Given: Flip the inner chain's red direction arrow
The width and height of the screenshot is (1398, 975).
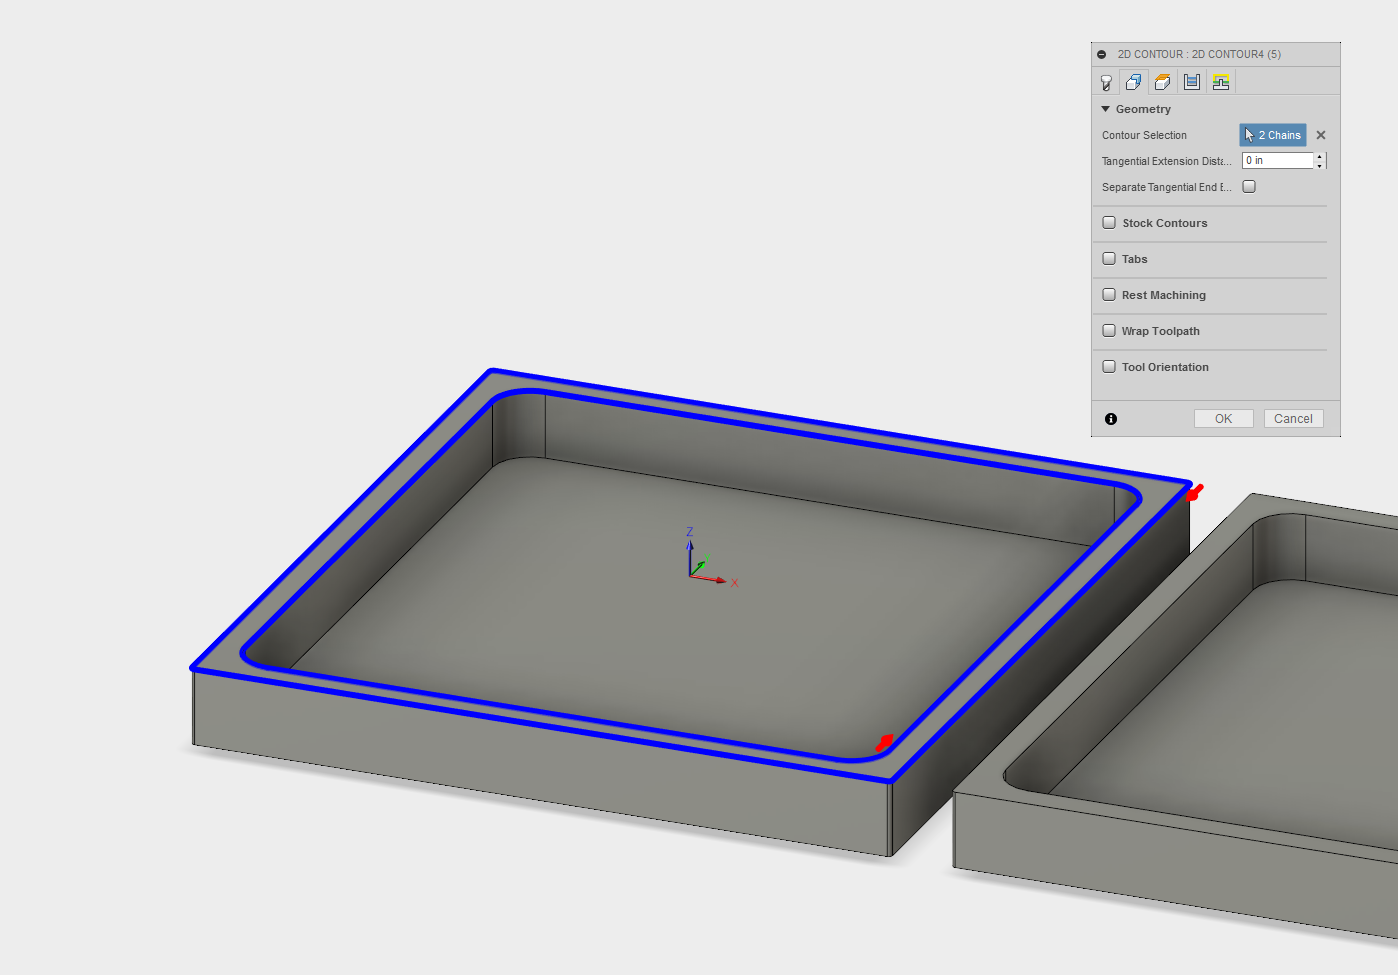Looking at the screenshot, I should pos(885,742).
